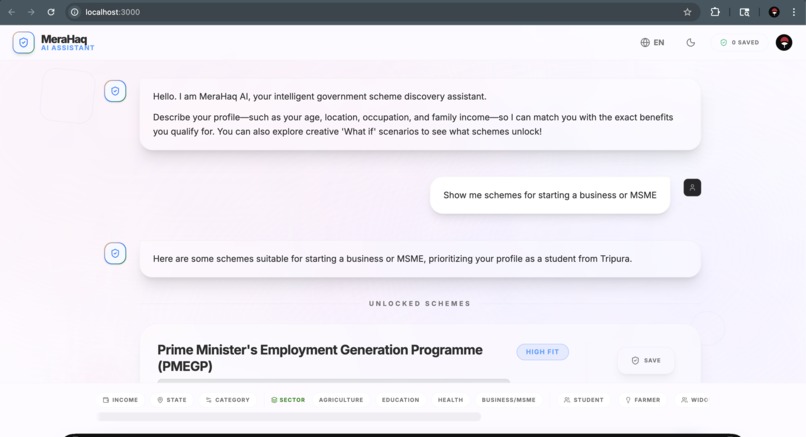This screenshot has height=437, width=806.
Task: Select the State filter chip
Action: pyautogui.click(x=172, y=399)
